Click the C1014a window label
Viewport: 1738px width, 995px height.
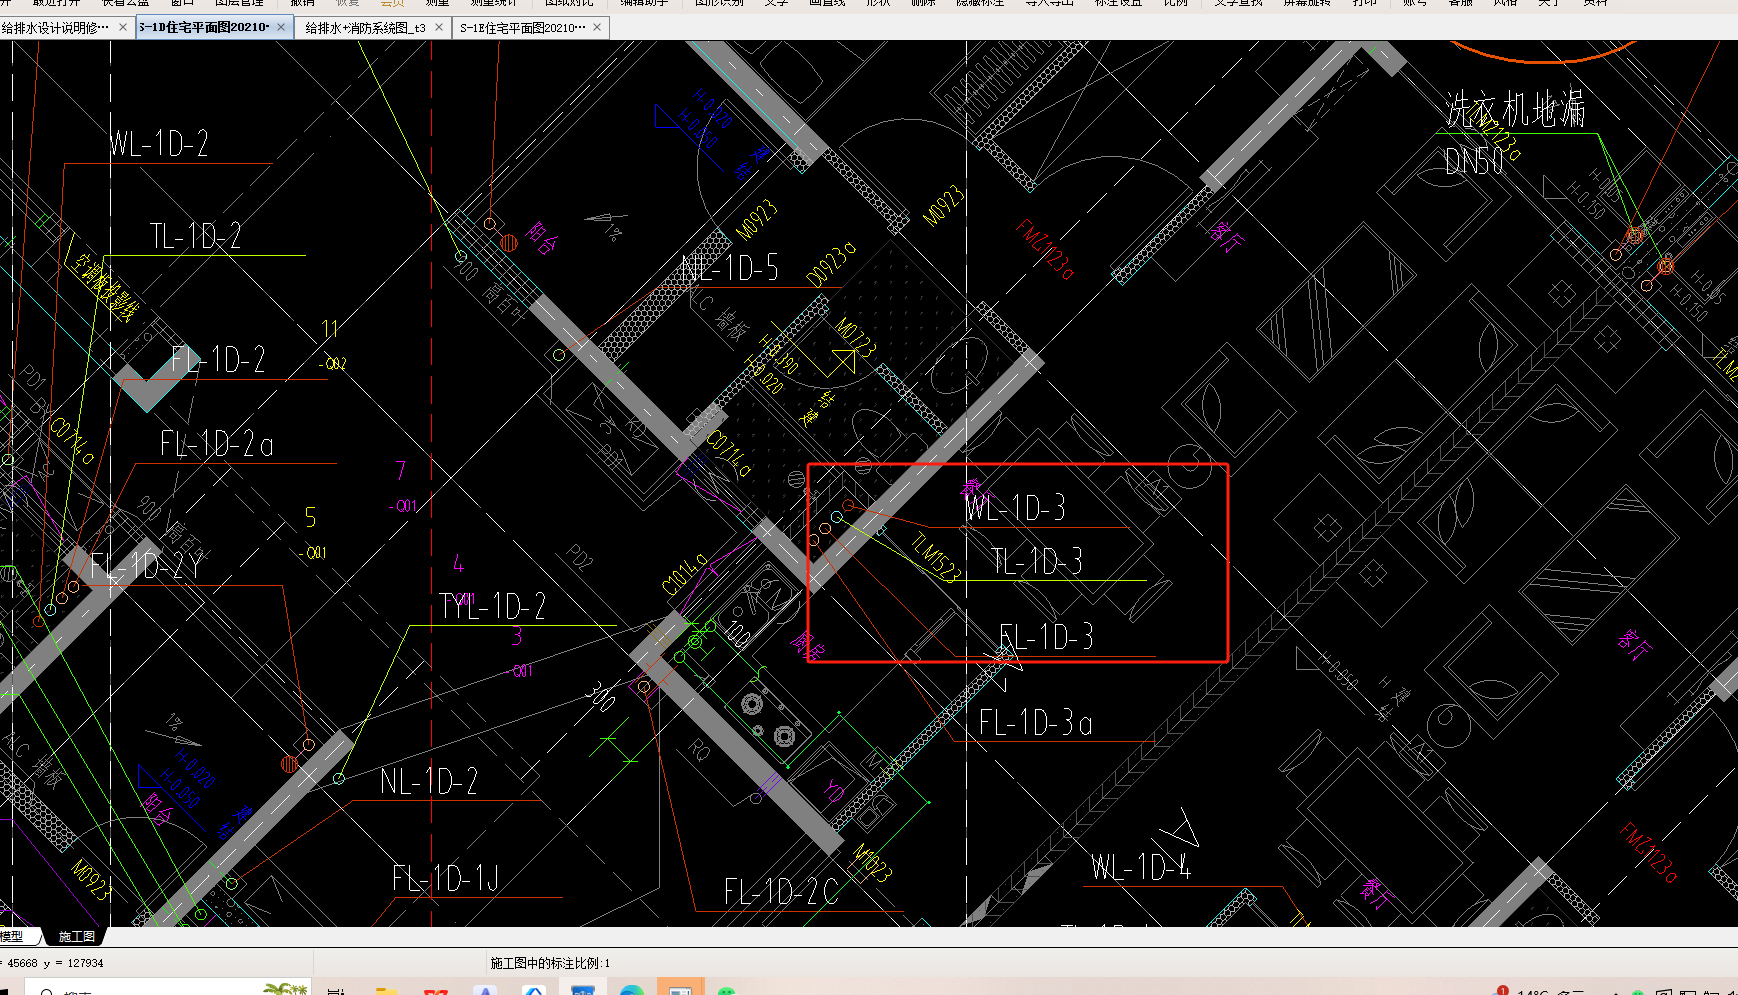coord(686,575)
